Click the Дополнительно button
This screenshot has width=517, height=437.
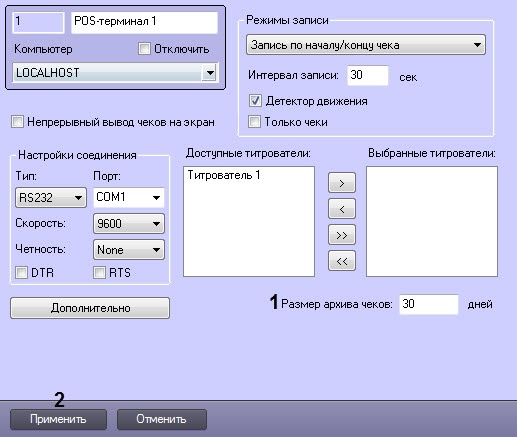pyautogui.click(x=90, y=308)
